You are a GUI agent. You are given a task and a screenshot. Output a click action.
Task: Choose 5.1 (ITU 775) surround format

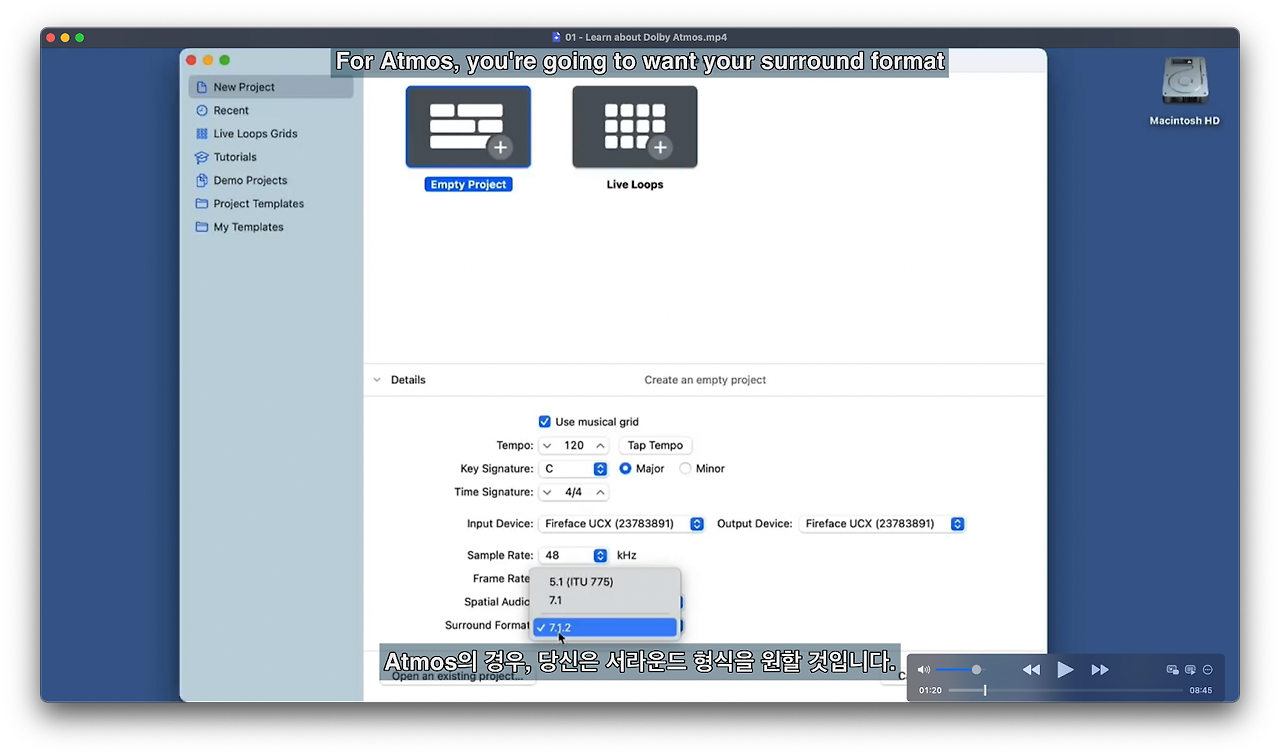coord(605,582)
